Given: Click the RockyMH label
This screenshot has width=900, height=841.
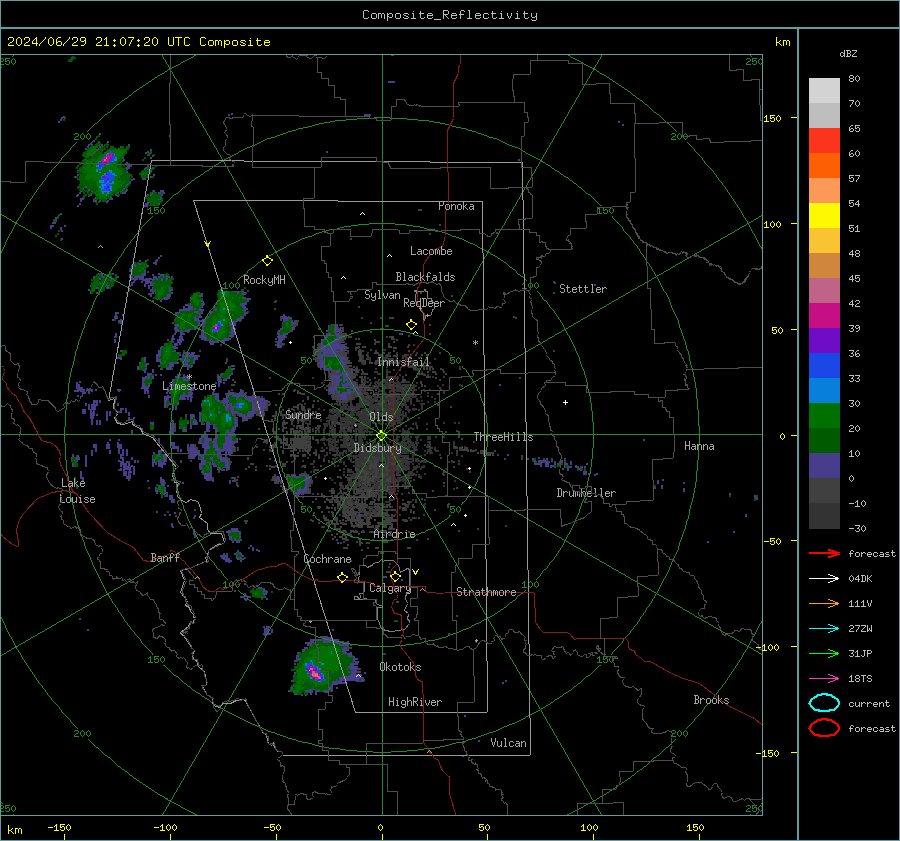Looking at the screenshot, I should tap(264, 280).
